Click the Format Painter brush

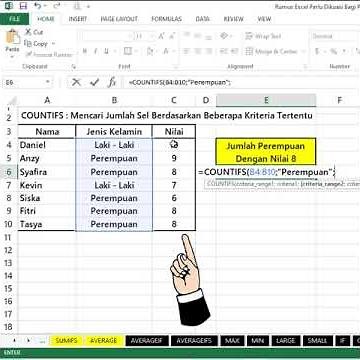click(28, 54)
